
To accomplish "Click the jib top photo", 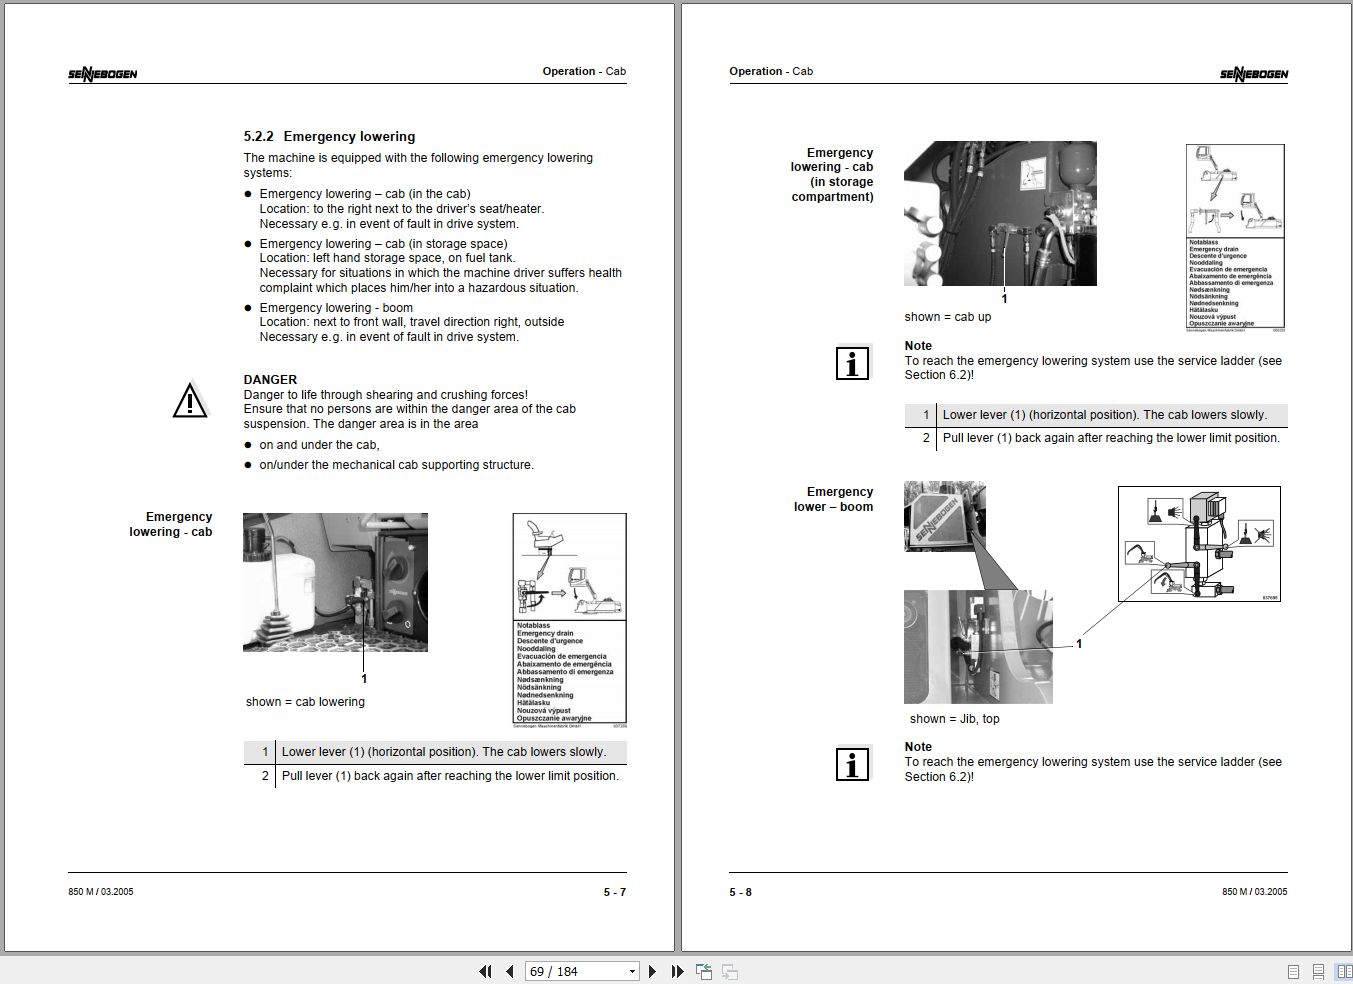I will click(x=978, y=647).
